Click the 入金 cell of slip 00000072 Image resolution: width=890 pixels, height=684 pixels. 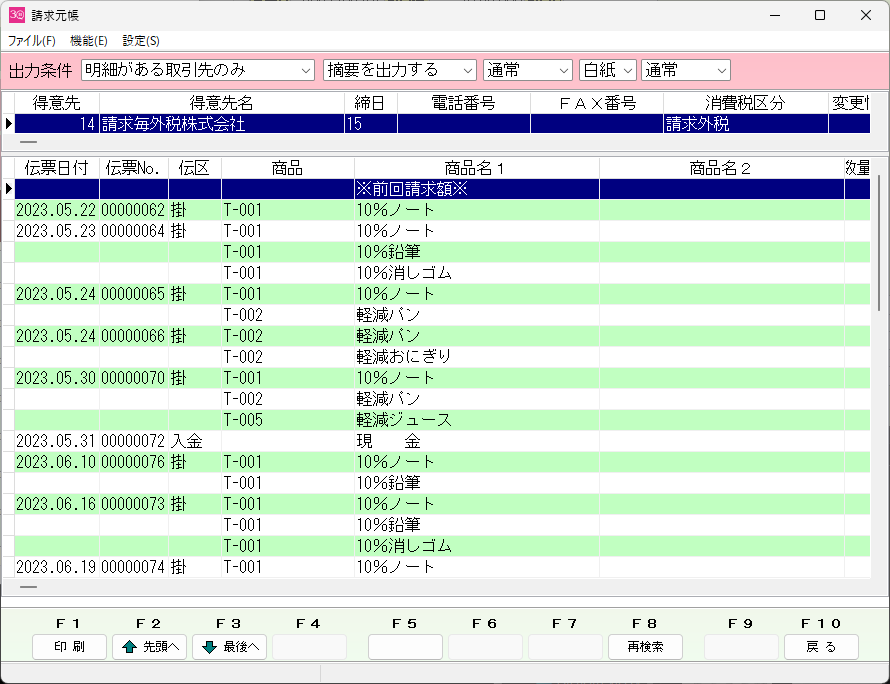click(195, 441)
